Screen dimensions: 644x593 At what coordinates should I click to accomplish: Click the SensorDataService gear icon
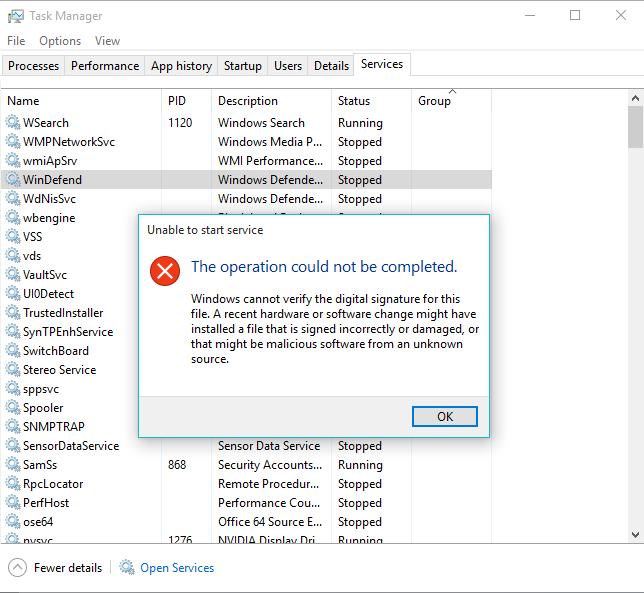click(13, 446)
